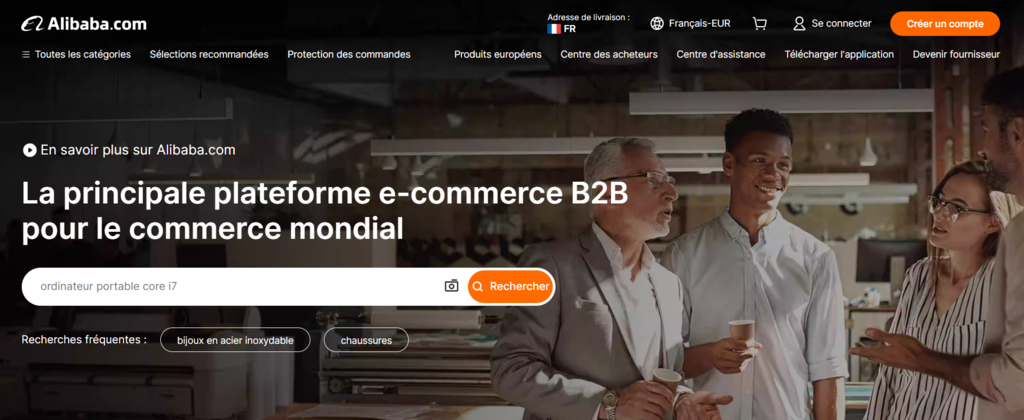Click the French flag delivery icon
1024x420 pixels.
[554, 29]
